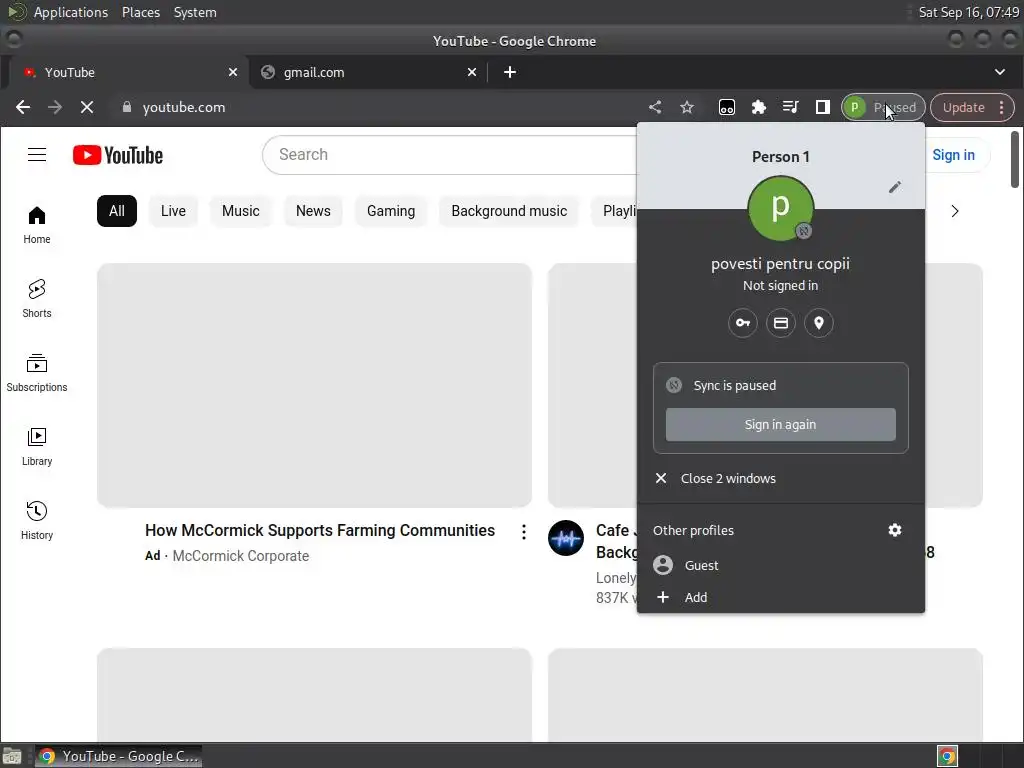Open addresses location pin icon
1024x768 pixels.
pos(818,323)
